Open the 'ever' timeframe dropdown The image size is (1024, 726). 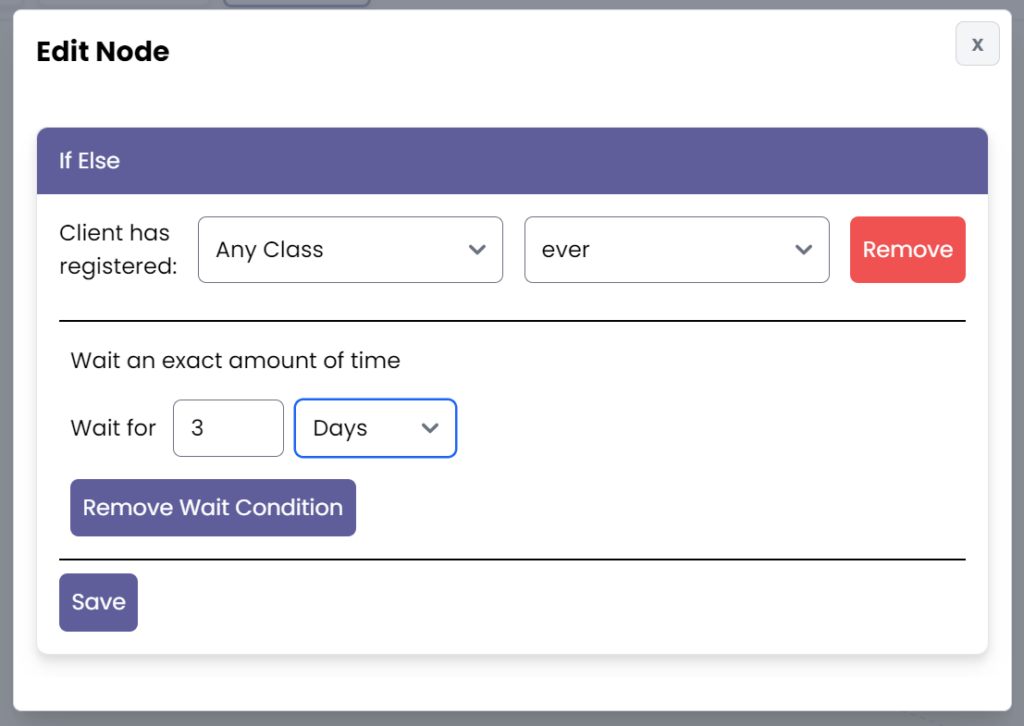[x=676, y=250]
